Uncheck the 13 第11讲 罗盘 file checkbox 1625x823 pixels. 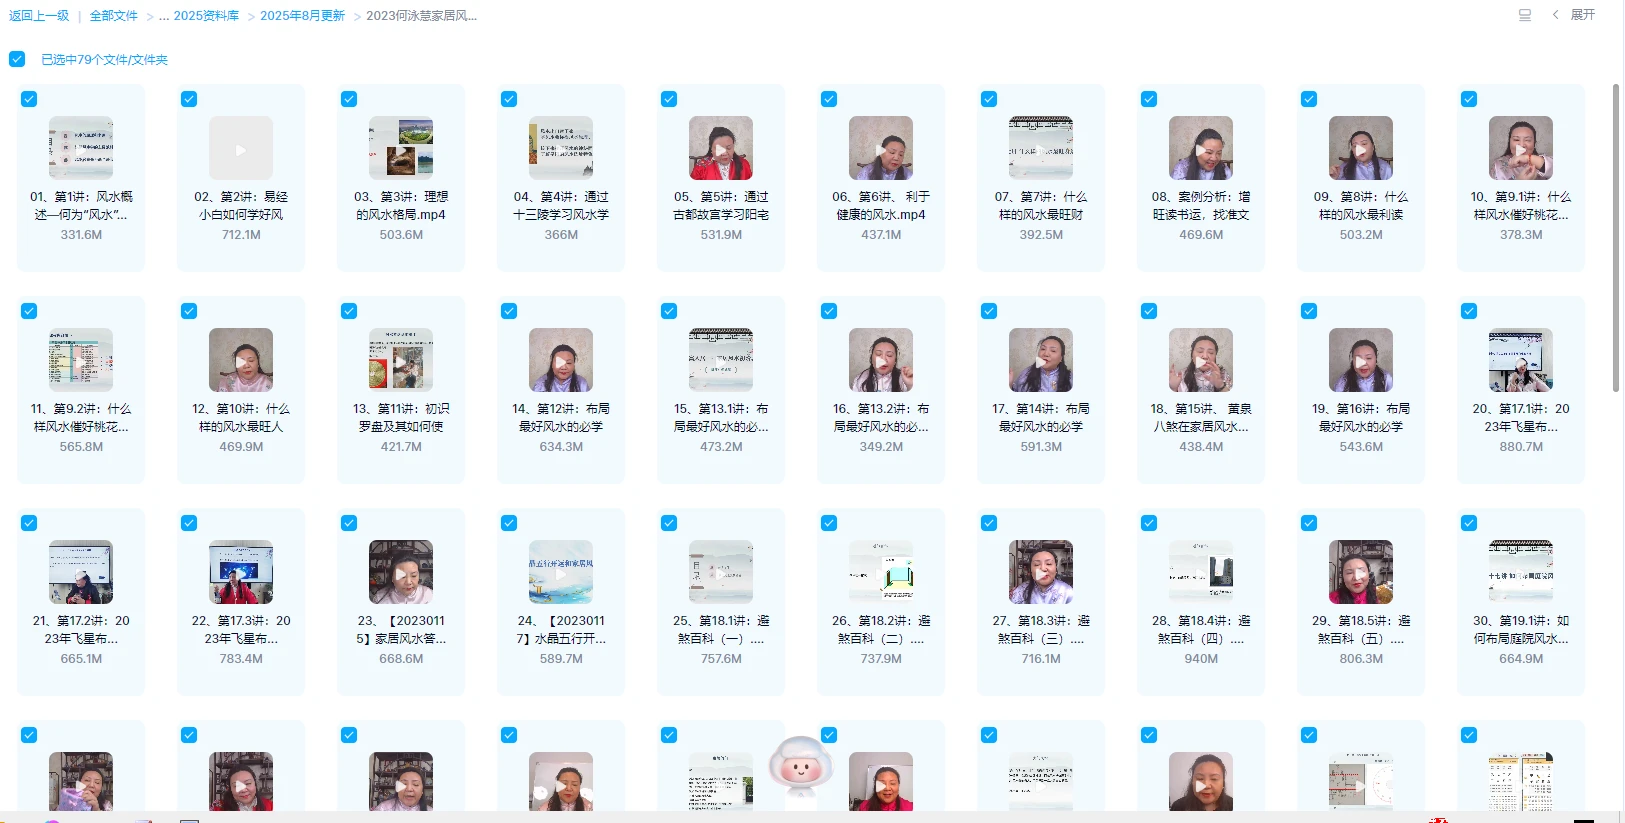(349, 311)
